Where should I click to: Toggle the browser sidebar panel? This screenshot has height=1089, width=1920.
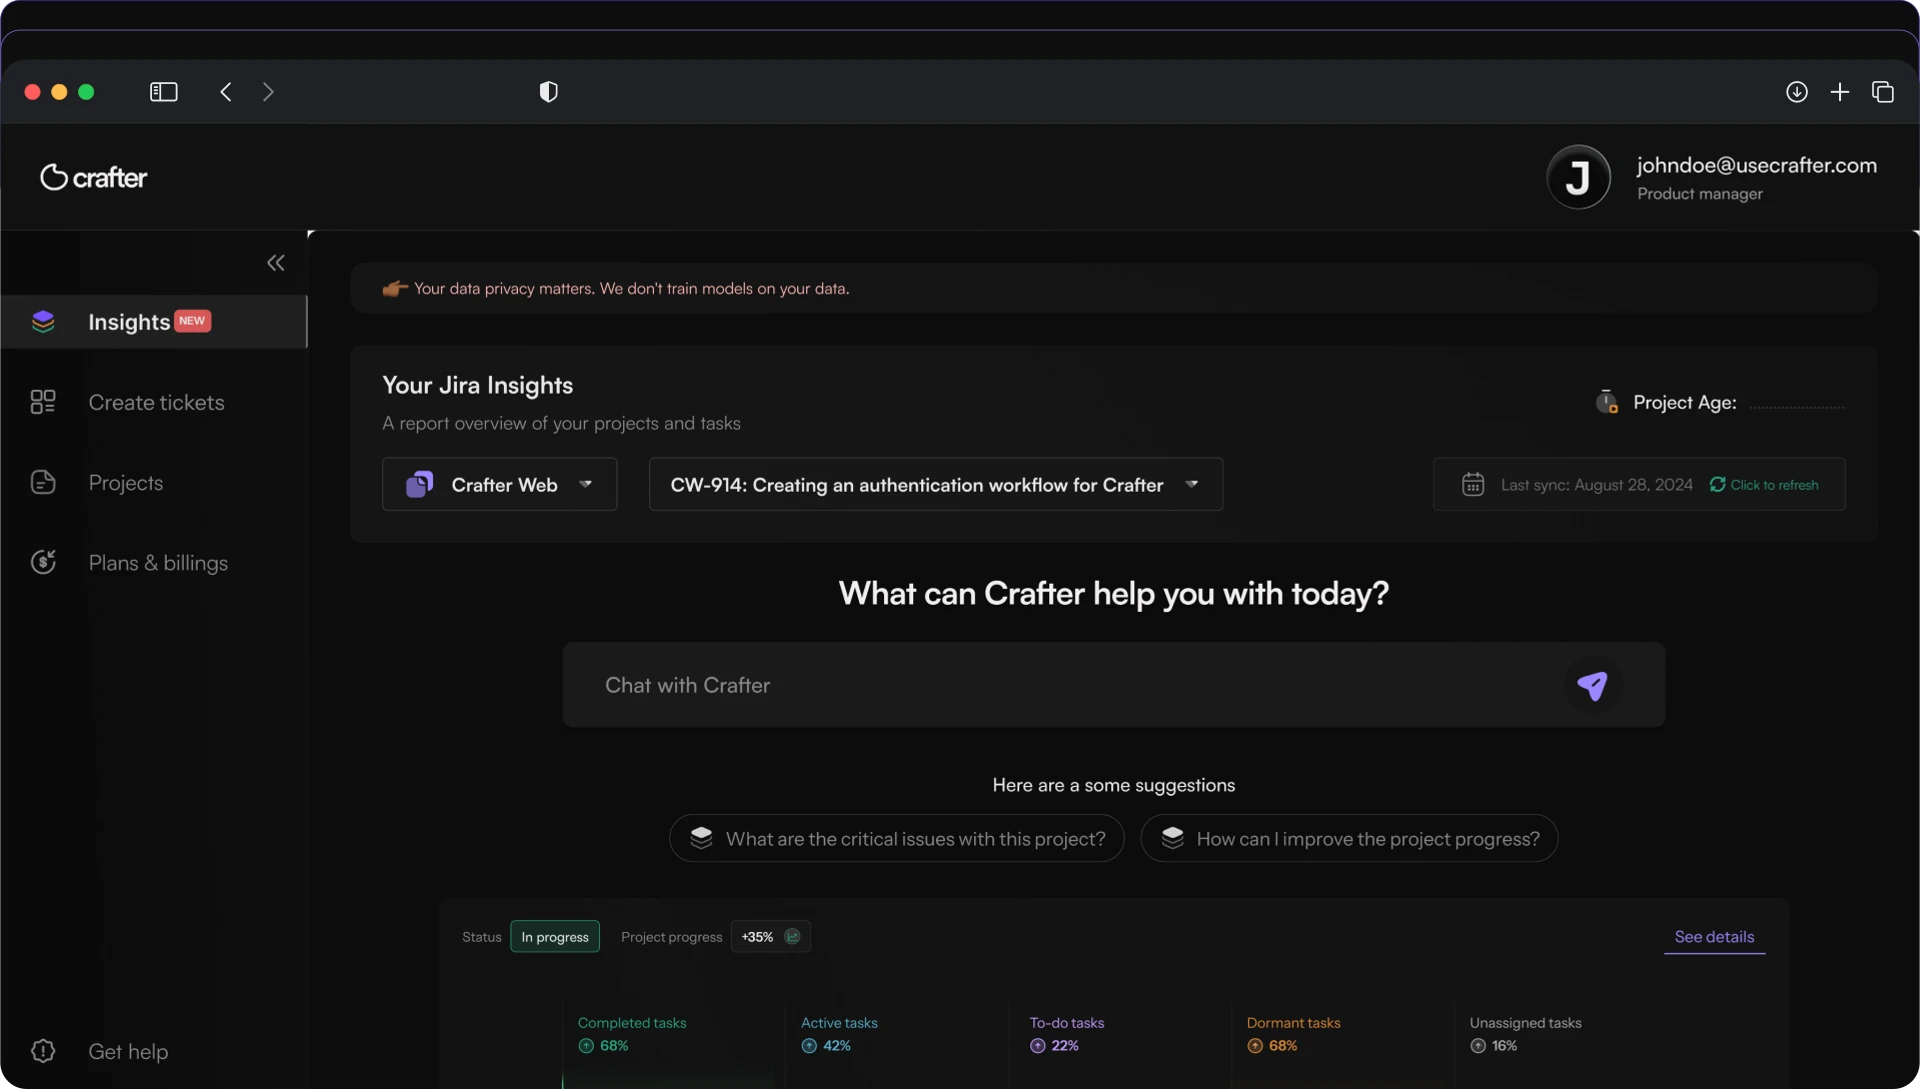coord(163,91)
